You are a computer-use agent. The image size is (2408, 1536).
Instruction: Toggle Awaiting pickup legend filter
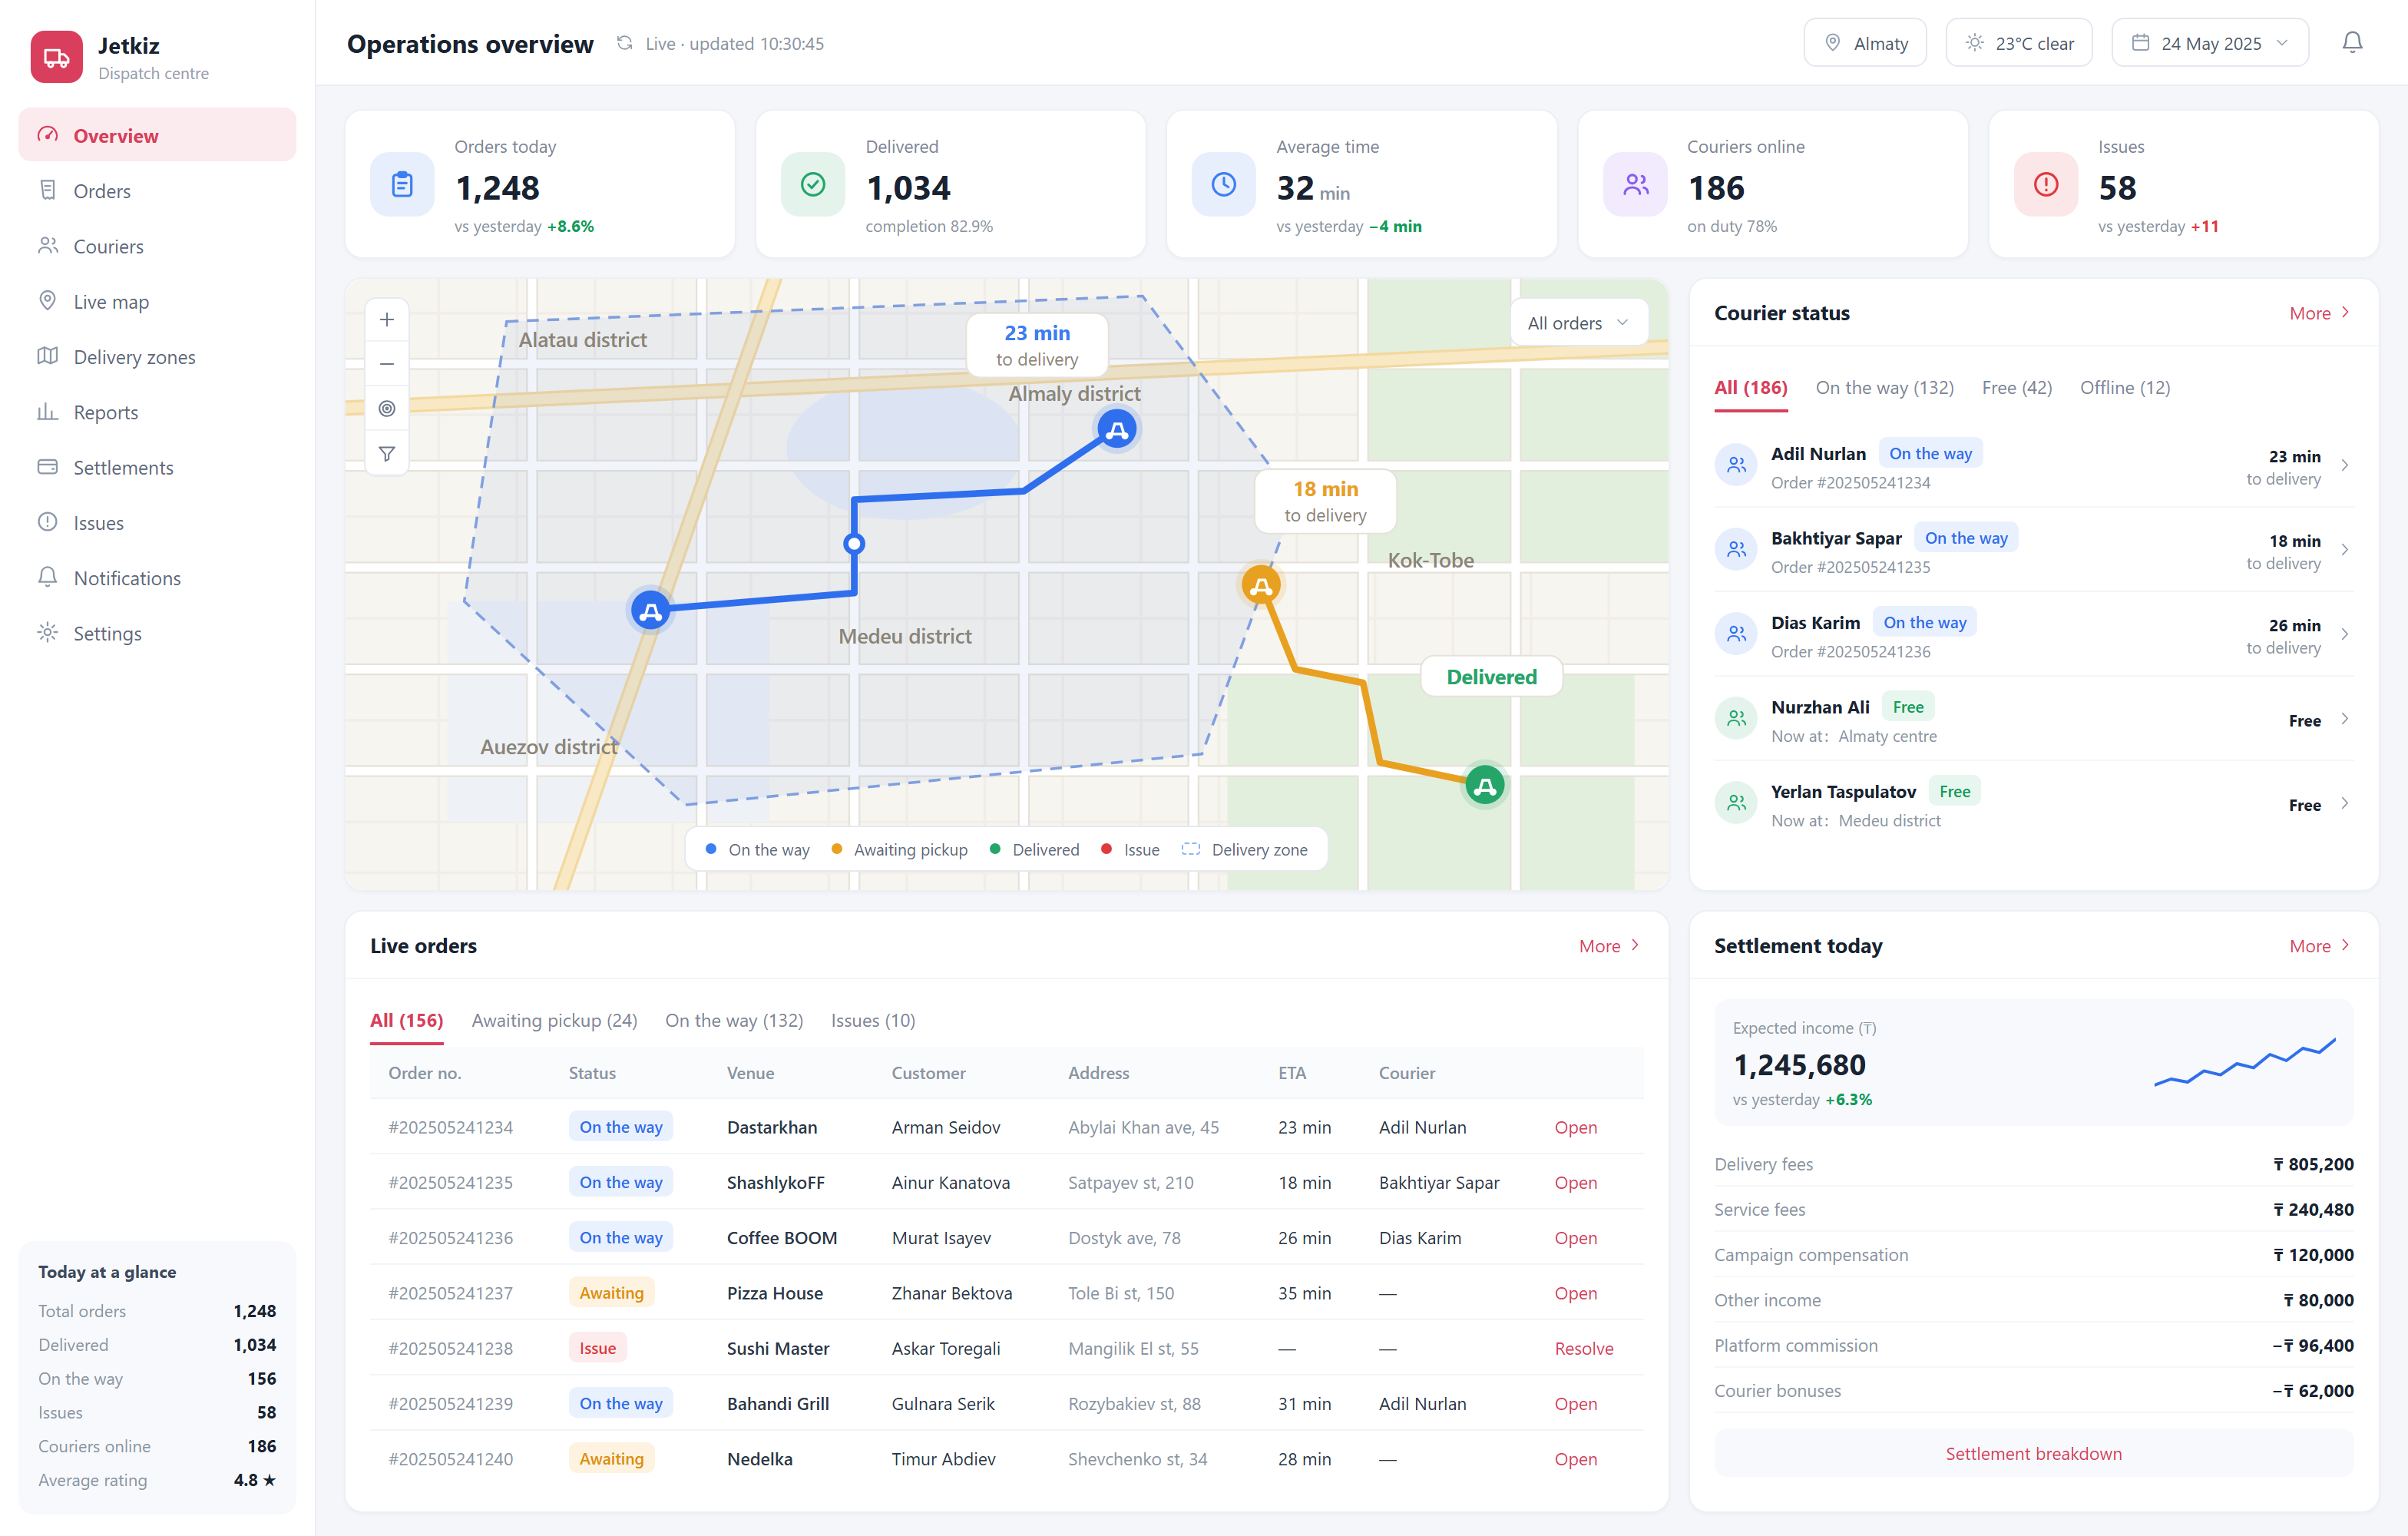click(899, 850)
